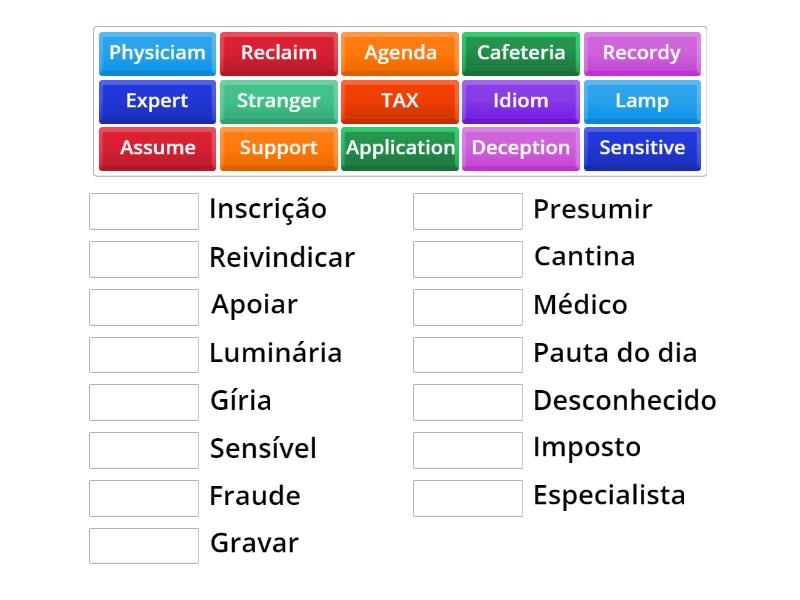This screenshot has width=800, height=600.
Task: Choose the orange Support tile
Action: 278,148
